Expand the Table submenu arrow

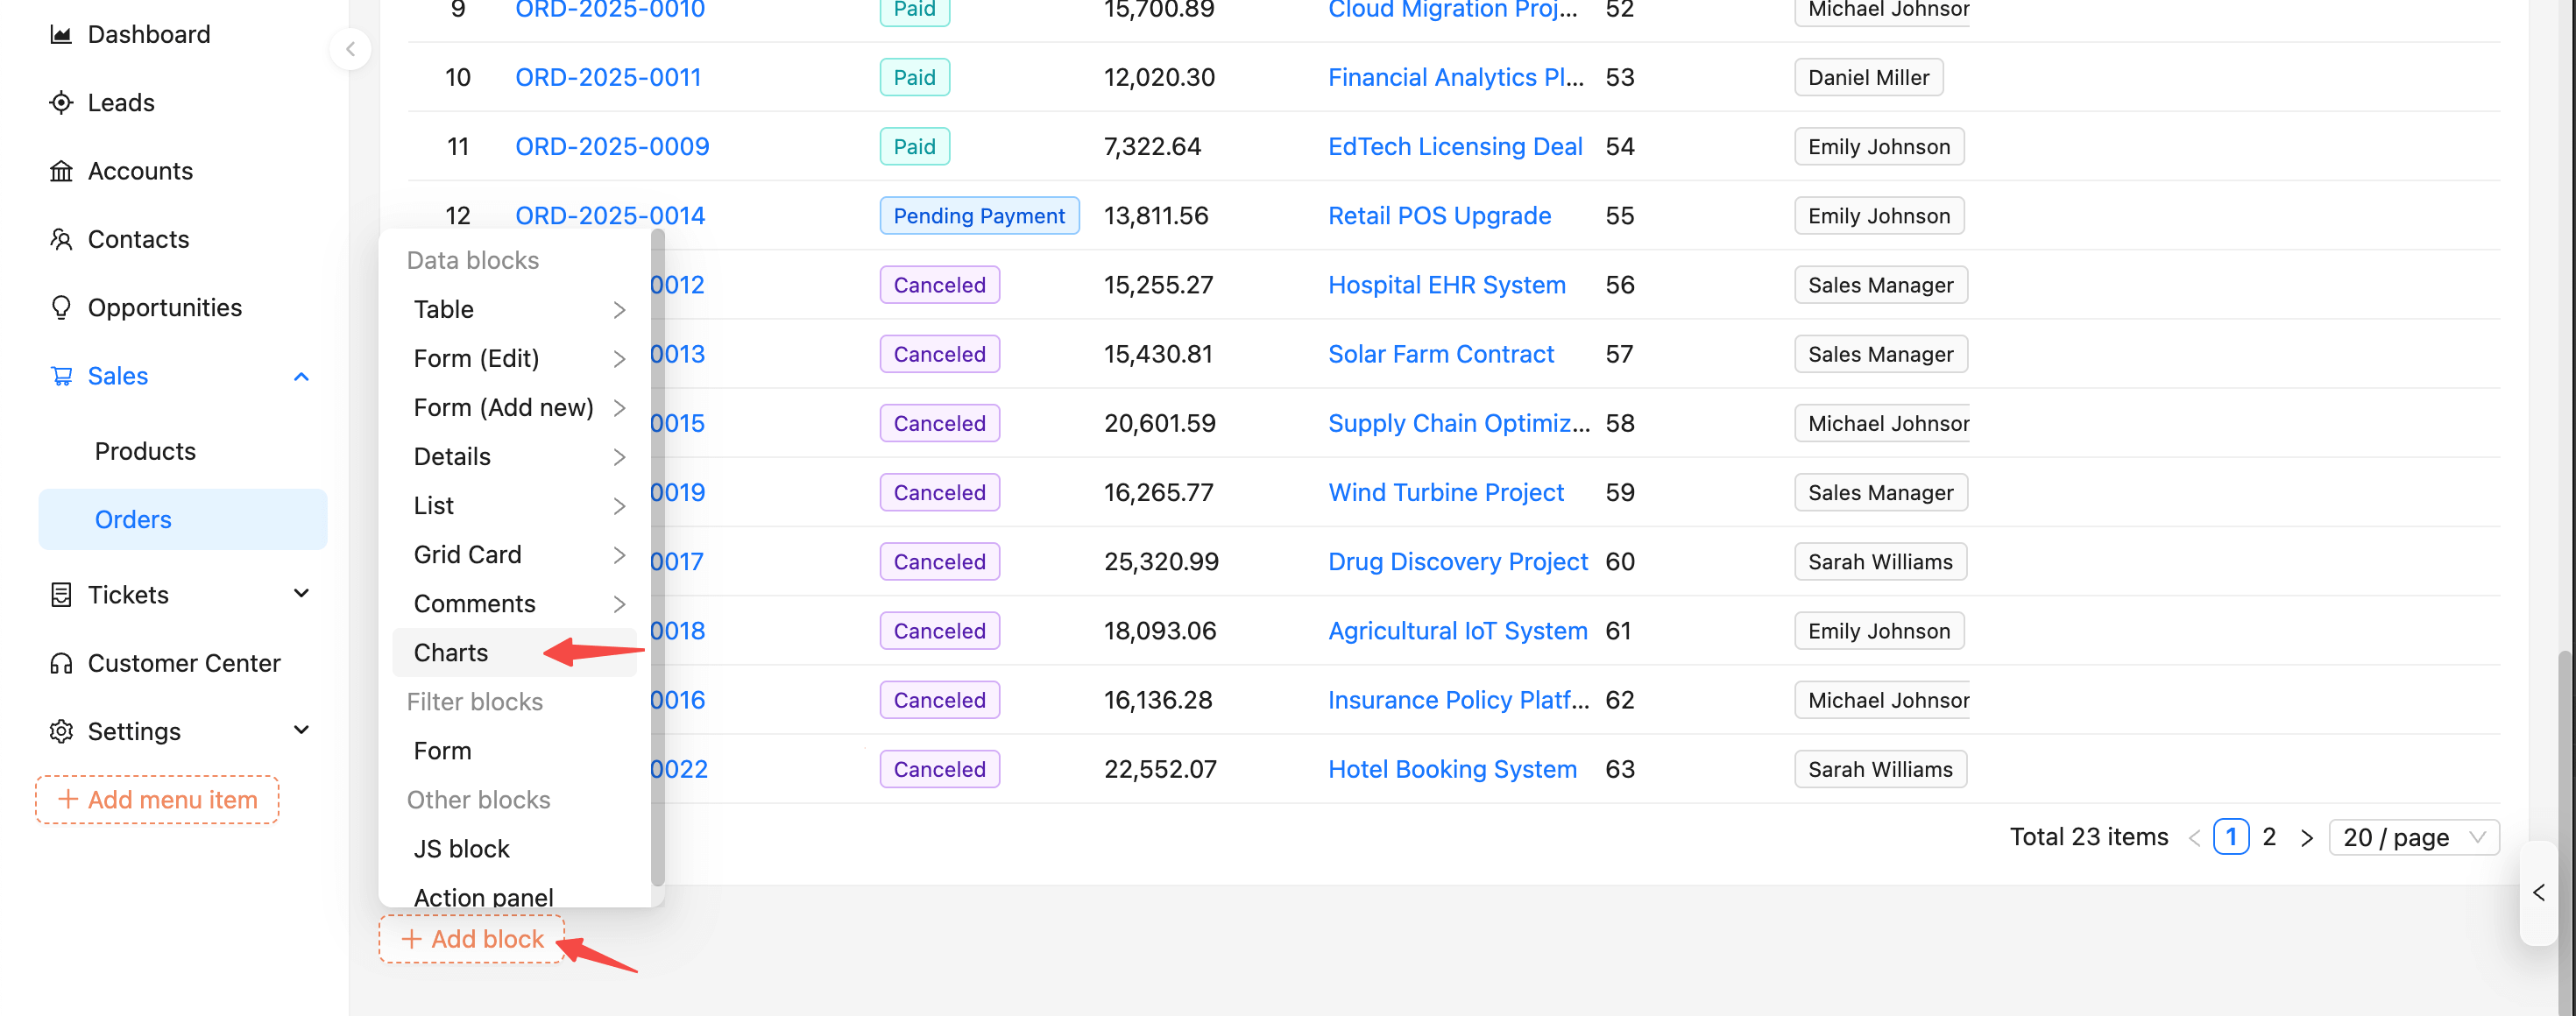tap(619, 310)
